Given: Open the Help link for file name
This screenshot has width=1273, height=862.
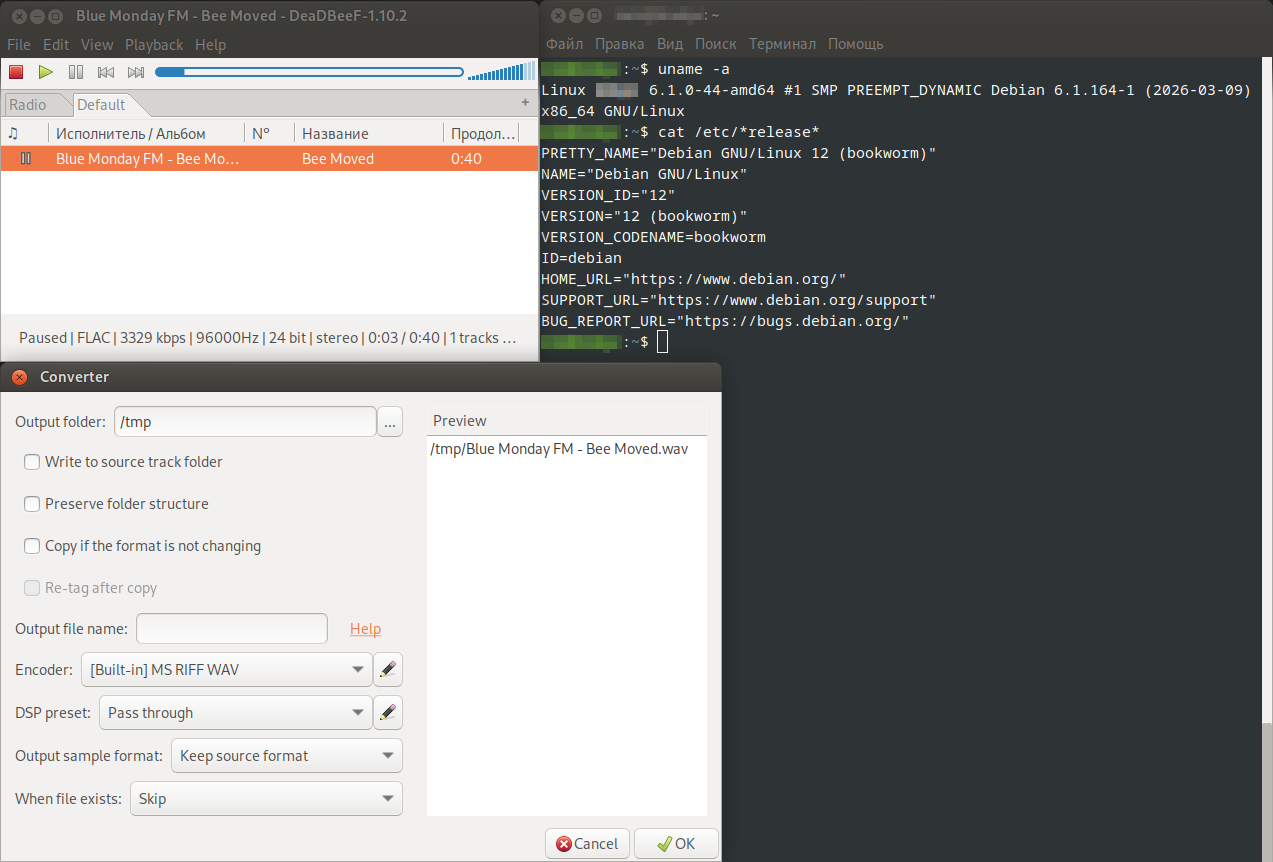Looking at the screenshot, I should pos(365,629).
